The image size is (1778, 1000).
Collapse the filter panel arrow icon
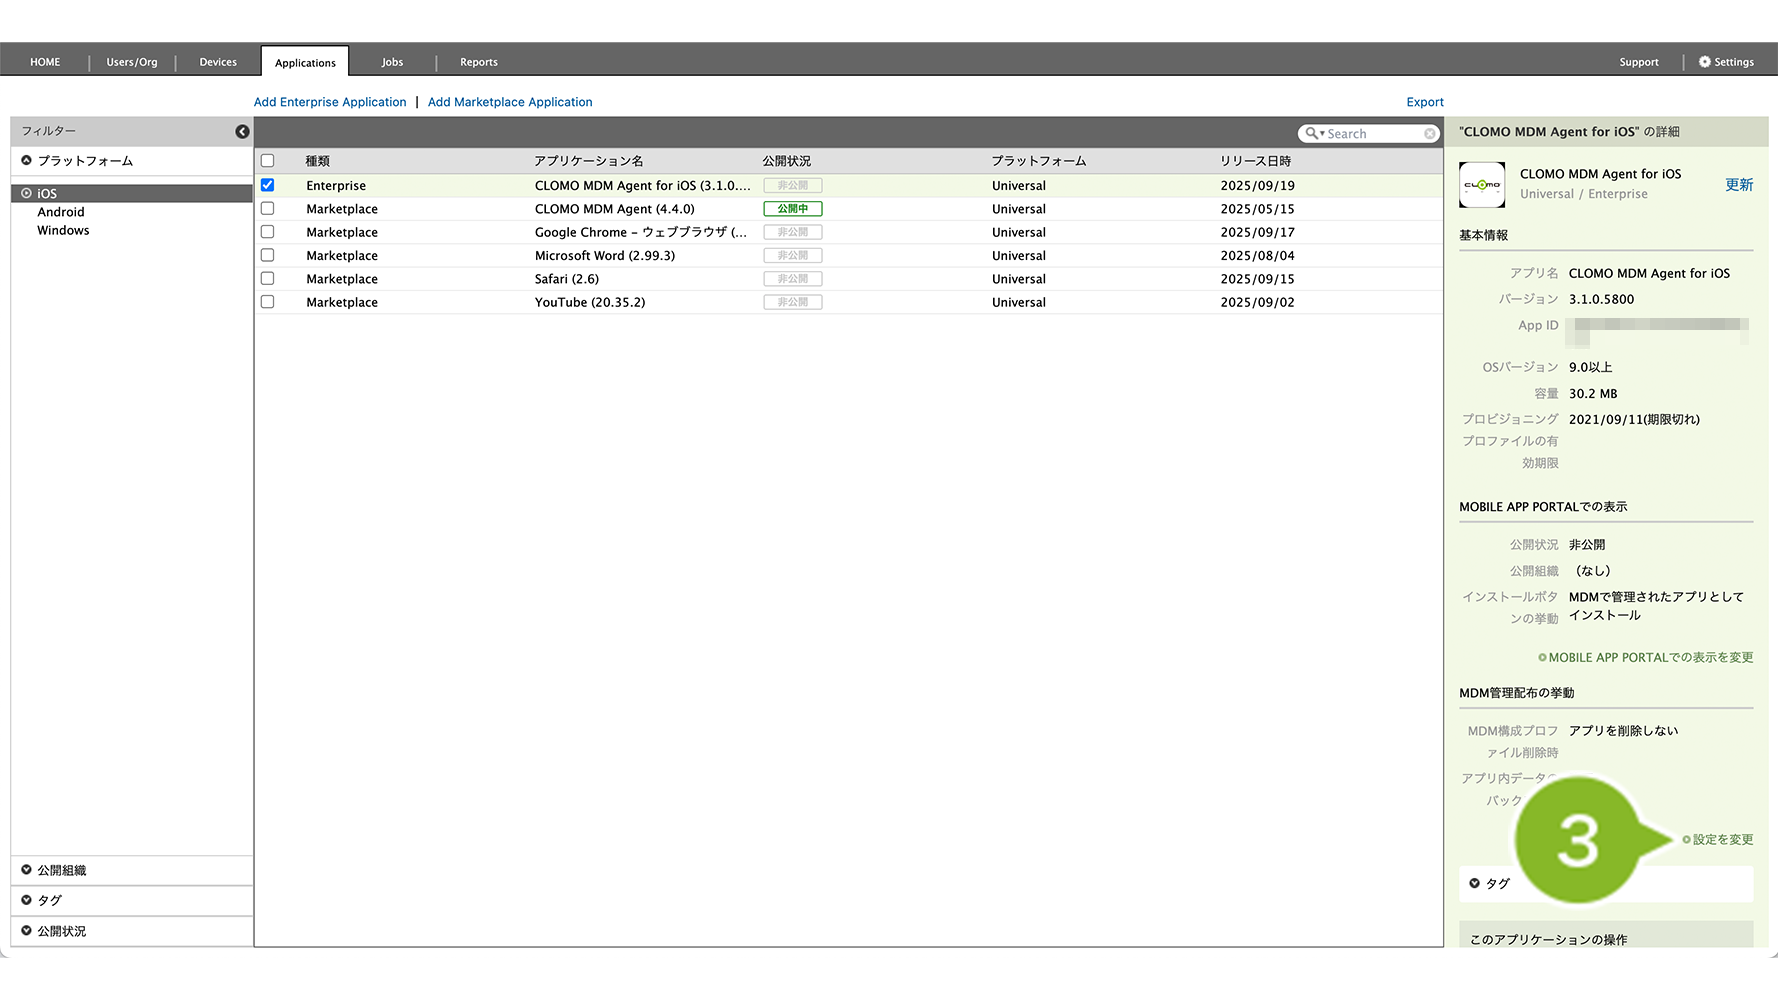[x=242, y=132]
